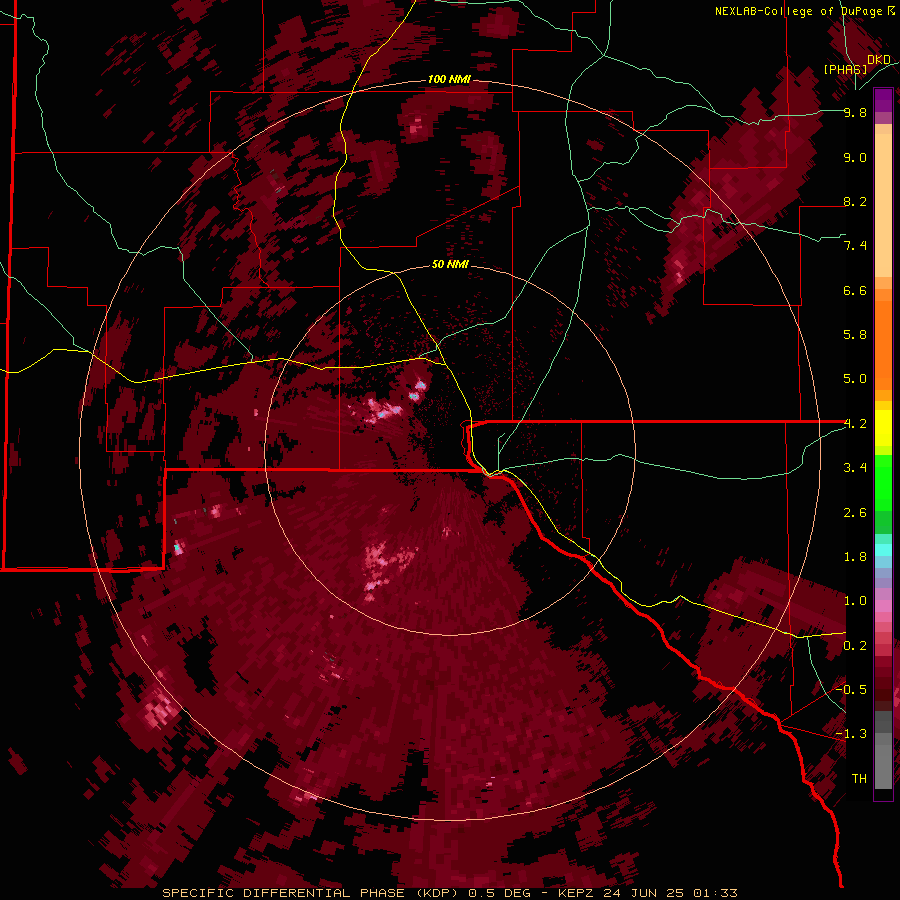Screen dimensions: 900x900
Task: Click the 1.8 scale value
Action: click(855, 556)
